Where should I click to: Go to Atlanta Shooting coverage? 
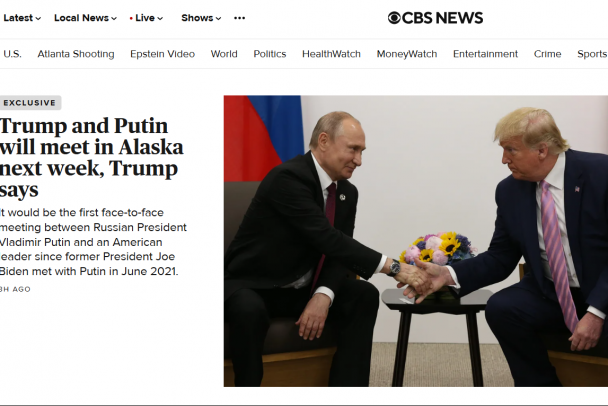point(76,54)
